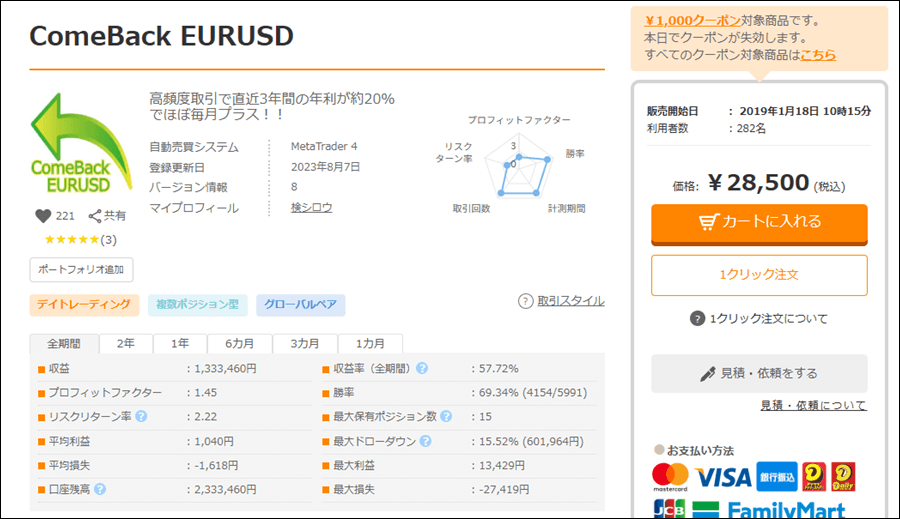Click the 見積・依頼をする button
This screenshot has width=900, height=519.
click(x=759, y=373)
